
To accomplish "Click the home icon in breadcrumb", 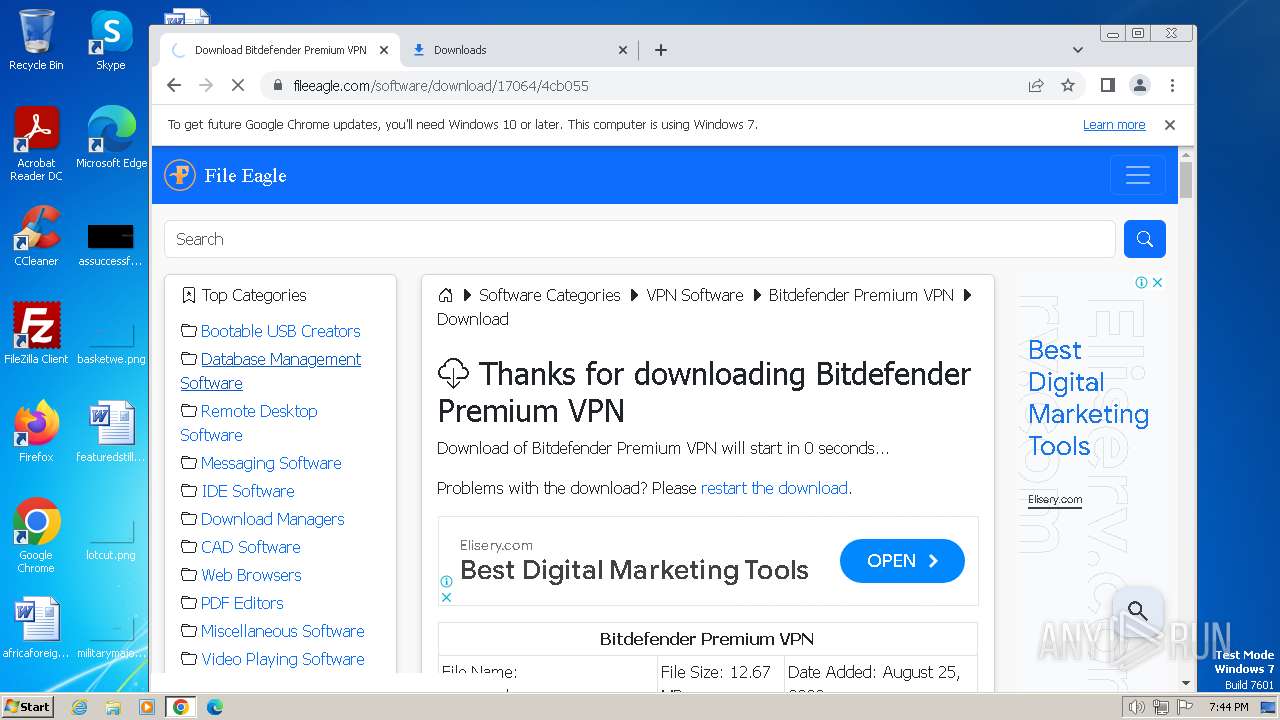I will [446, 295].
